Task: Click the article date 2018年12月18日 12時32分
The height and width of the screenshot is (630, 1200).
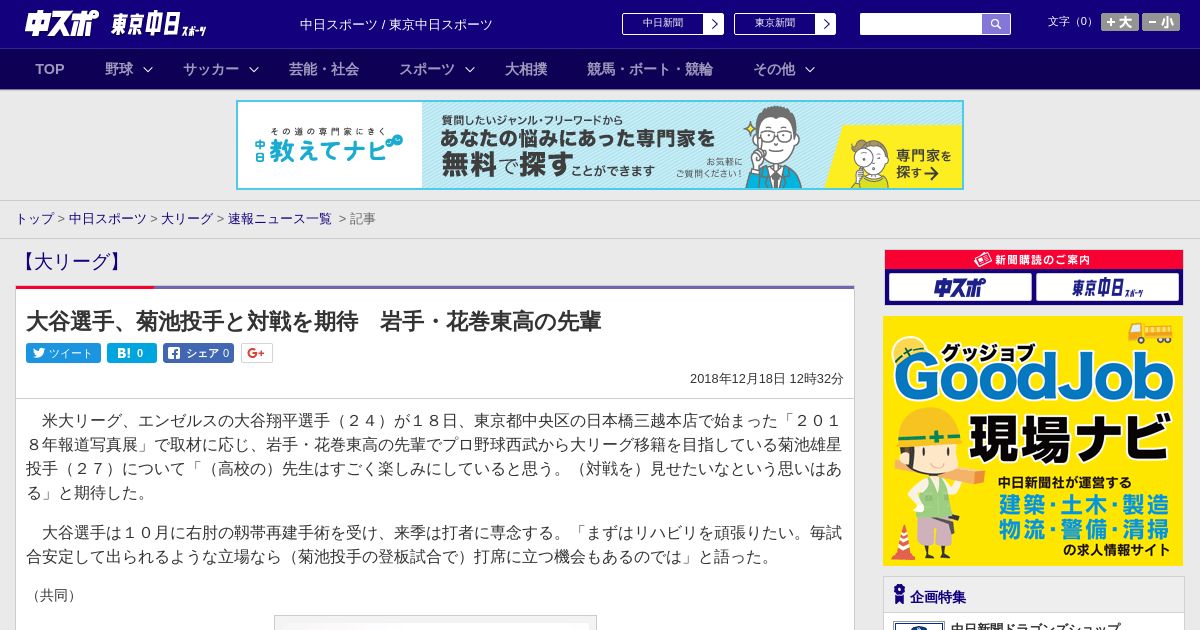Action: 767,379
